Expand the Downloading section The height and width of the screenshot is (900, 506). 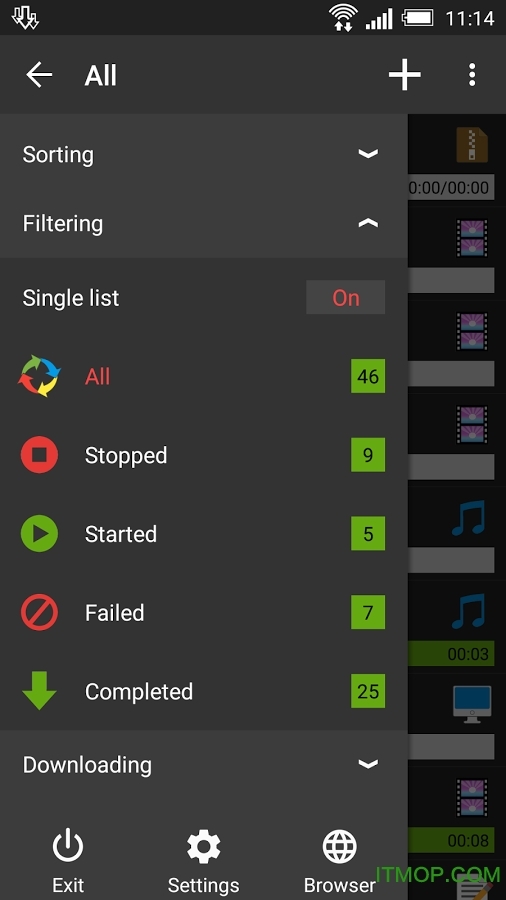coord(204,765)
